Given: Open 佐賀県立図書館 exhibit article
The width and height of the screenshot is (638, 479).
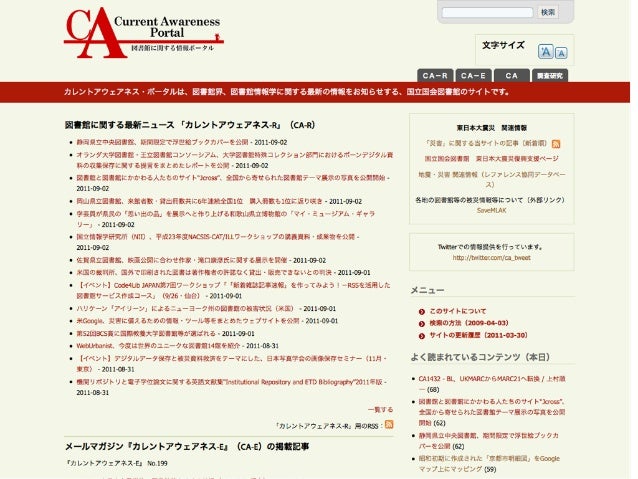Looking at the screenshot, I should 182,260.
